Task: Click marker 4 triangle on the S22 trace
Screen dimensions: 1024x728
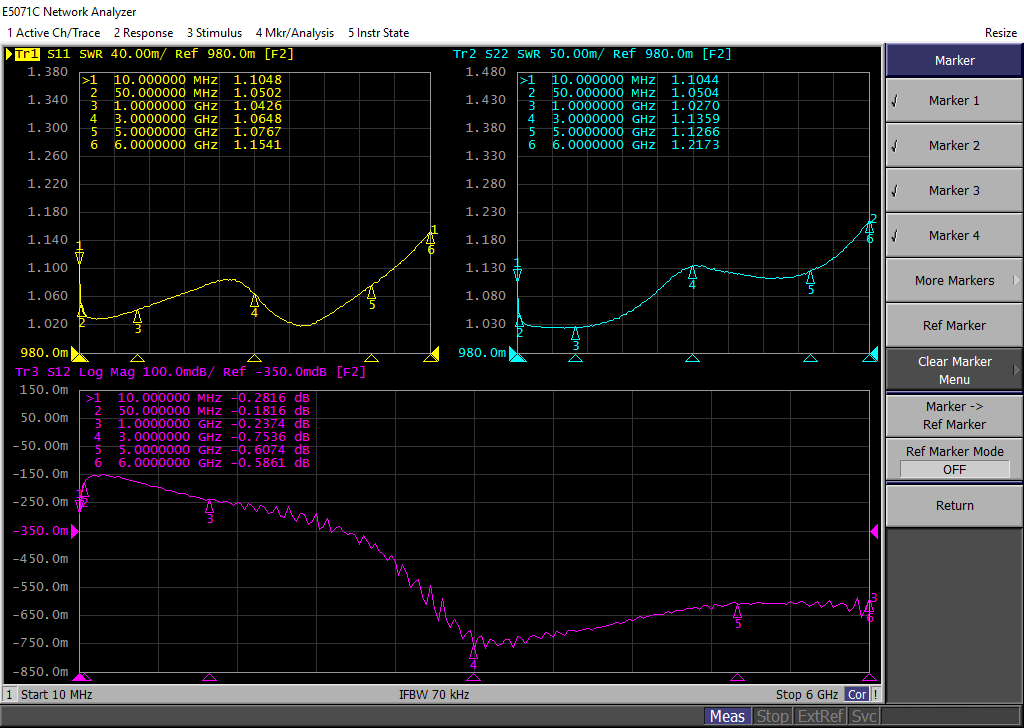Action: tap(692, 271)
